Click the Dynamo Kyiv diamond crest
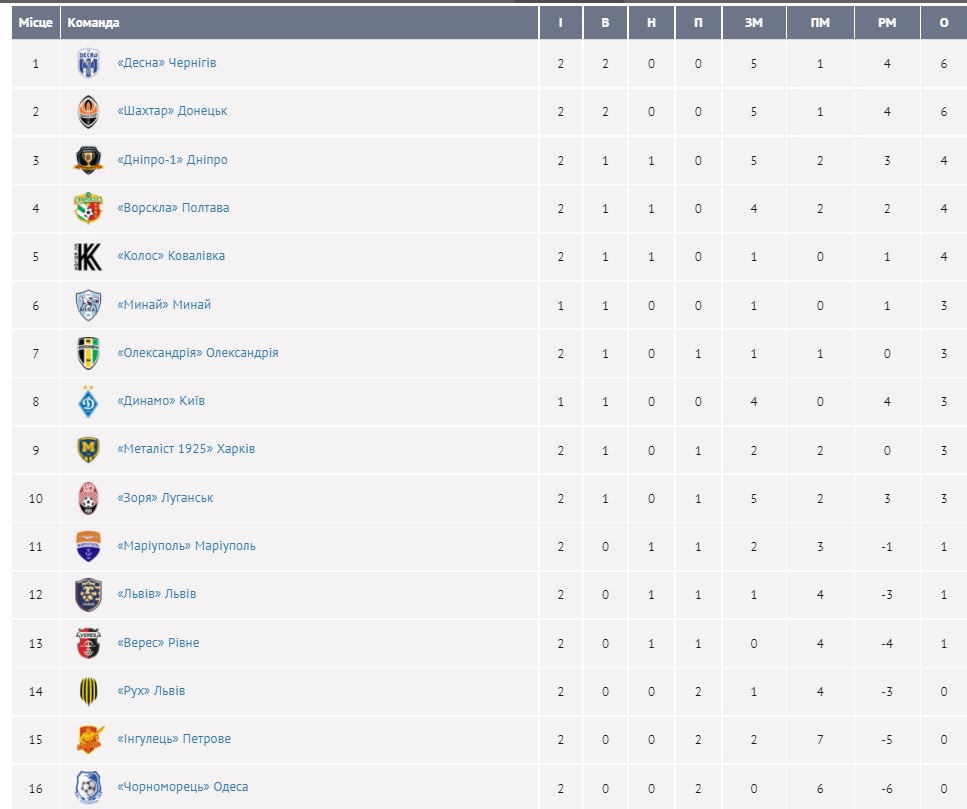Screen dimensions: 967x809 (89, 402)
